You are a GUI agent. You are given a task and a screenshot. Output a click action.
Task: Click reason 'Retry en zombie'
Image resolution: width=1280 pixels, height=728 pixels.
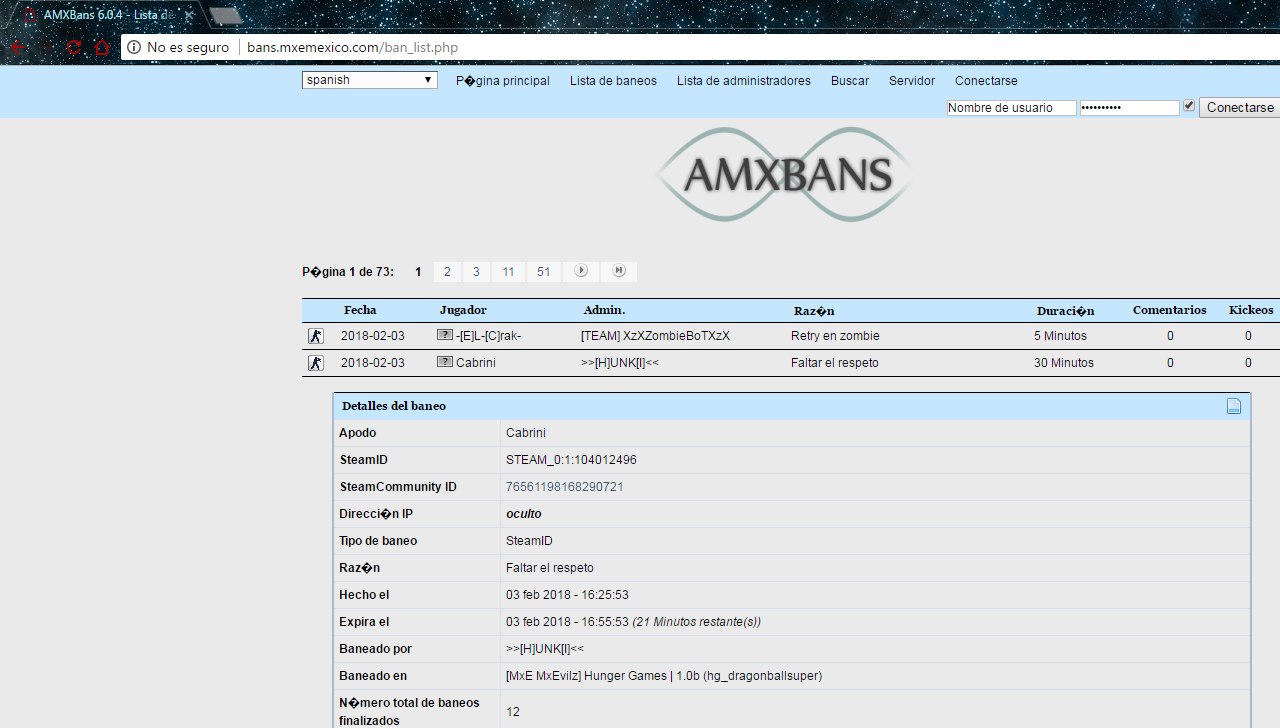tap(835, 336)
